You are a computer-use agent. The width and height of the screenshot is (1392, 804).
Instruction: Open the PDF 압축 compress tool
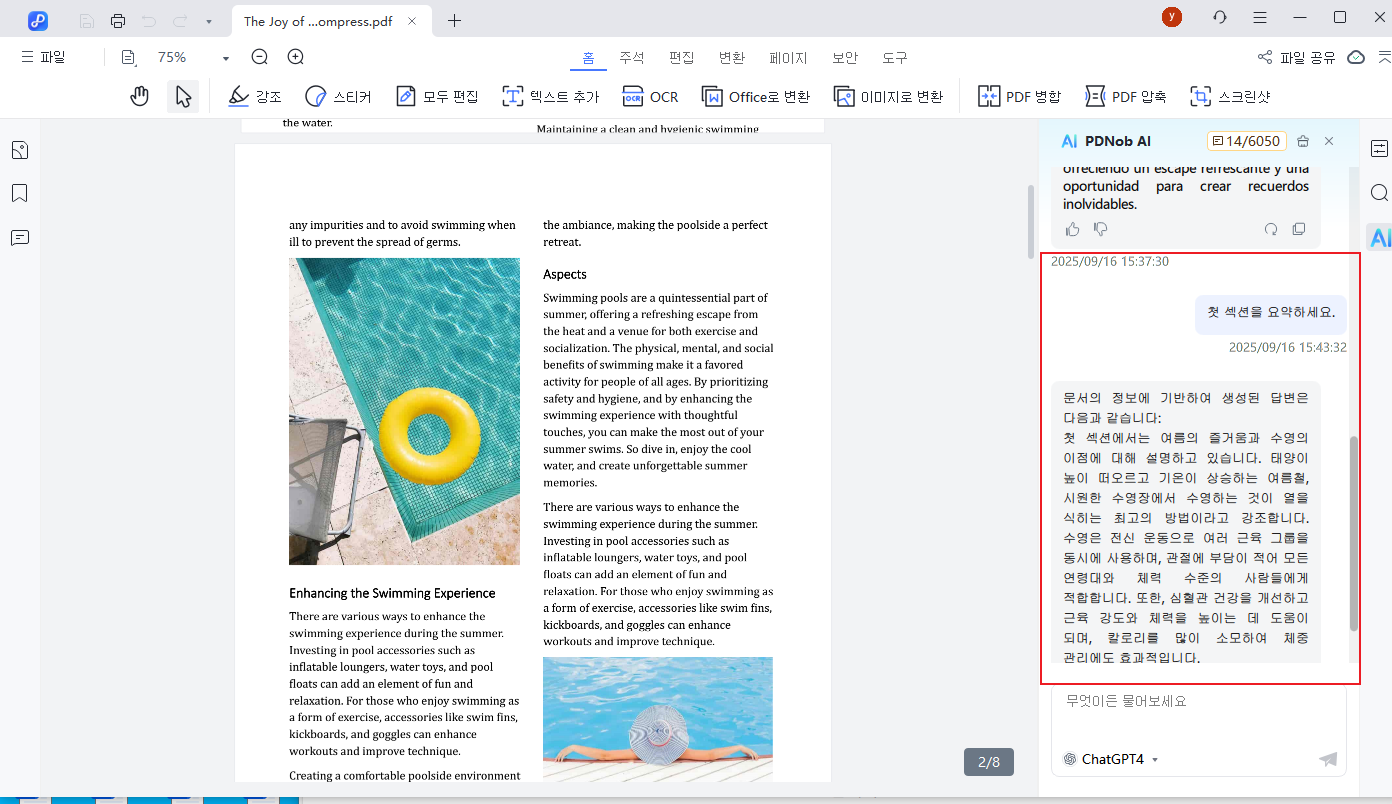(x=1125, y=96)
